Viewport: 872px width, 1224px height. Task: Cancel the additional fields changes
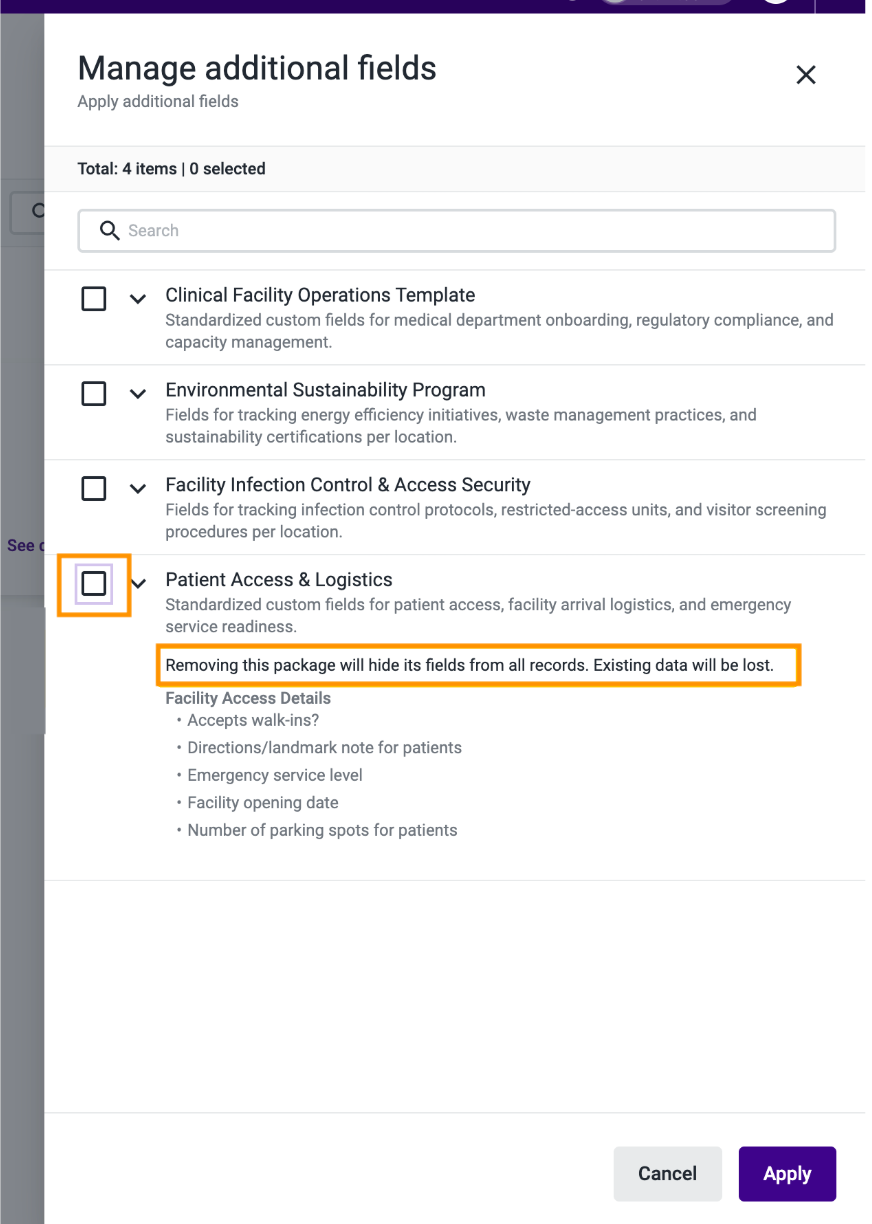(668, 1174)
